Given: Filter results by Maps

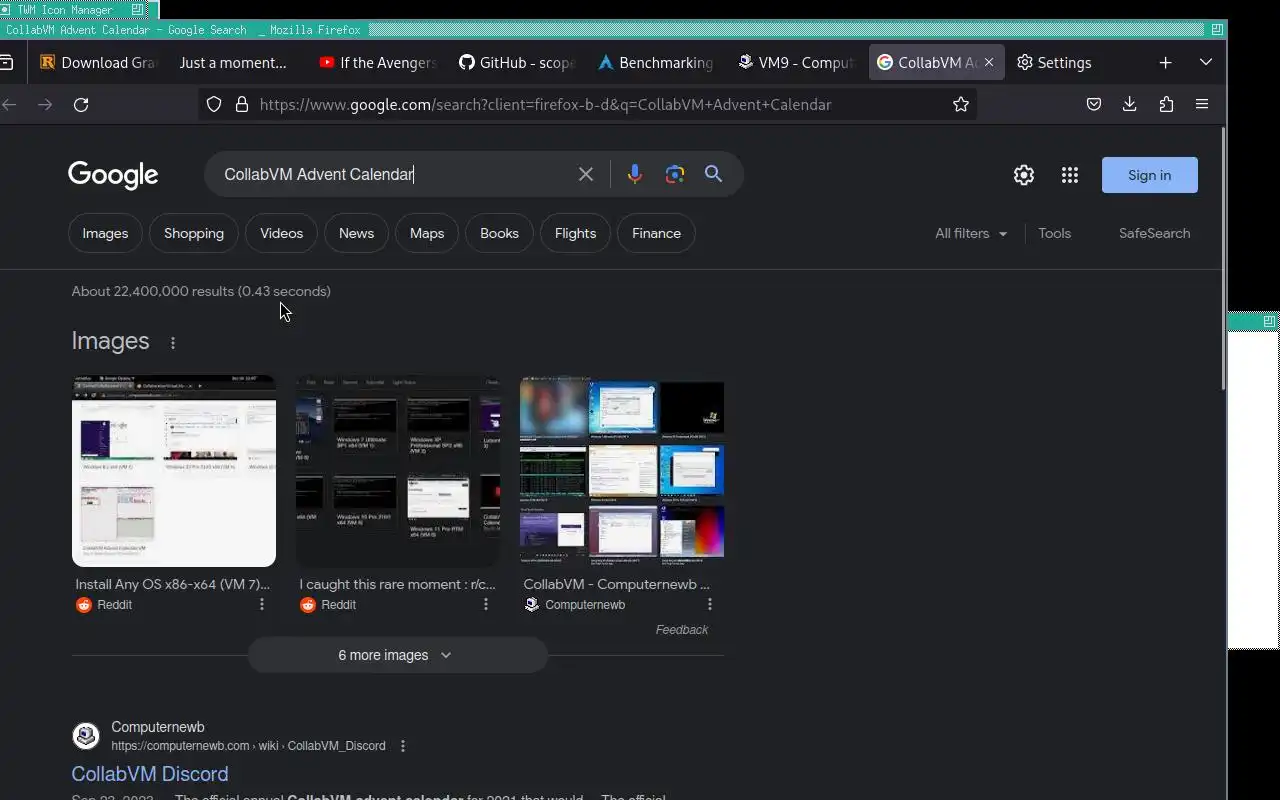Looking at the screenshot, I should [427, 233].
